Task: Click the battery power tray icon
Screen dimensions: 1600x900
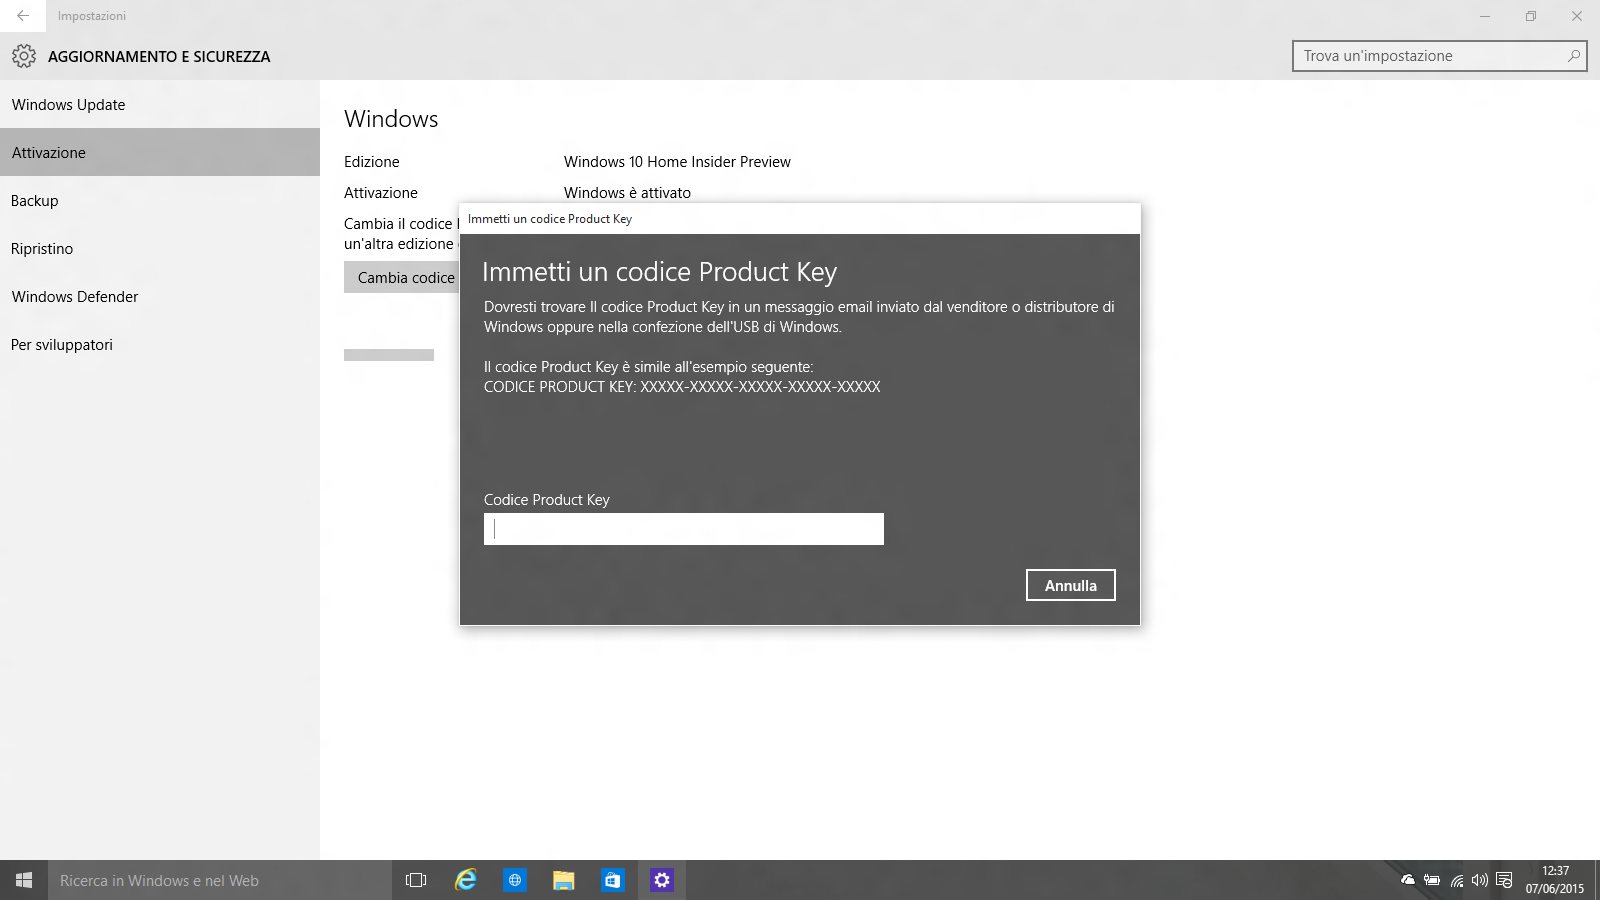Action: [1432, 880]
